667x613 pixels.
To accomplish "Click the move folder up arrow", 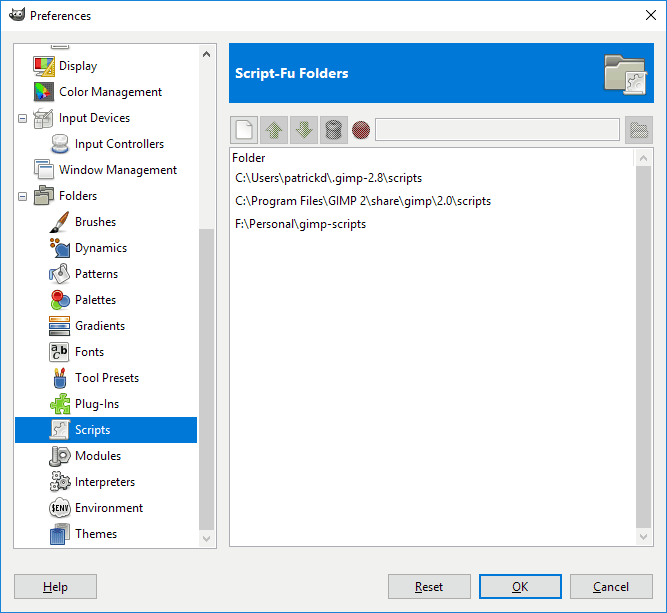I will tap(275, 130).
